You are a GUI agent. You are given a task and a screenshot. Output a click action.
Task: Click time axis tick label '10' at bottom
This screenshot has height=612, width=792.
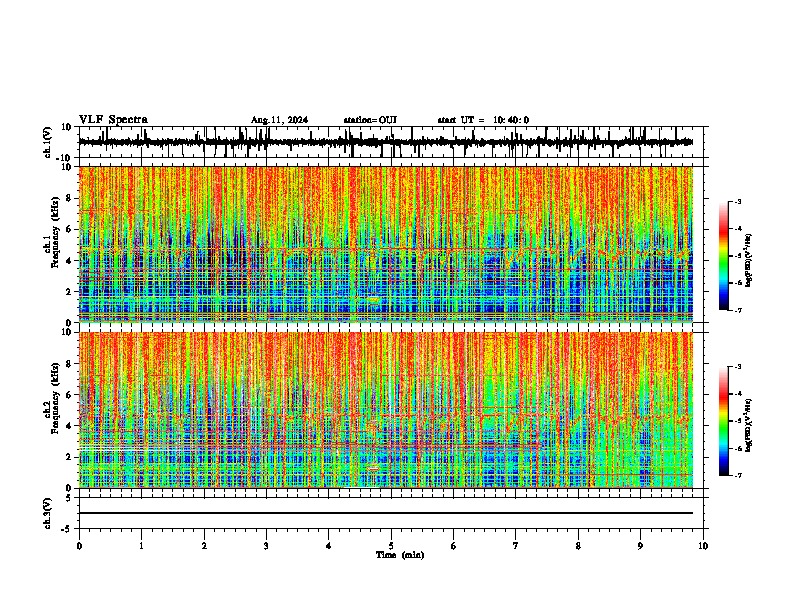pos(703,546)
